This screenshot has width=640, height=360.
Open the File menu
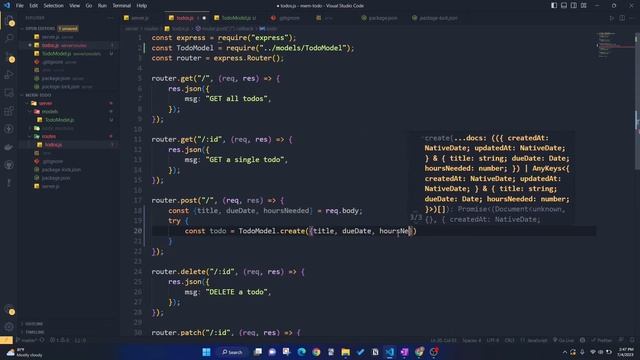(x=19, y=6)
